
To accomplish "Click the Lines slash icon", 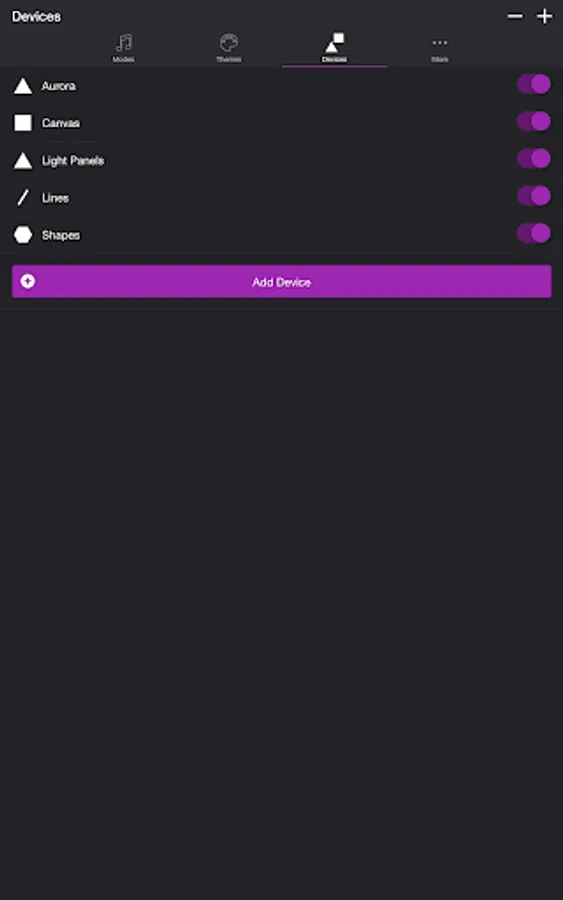I will pyautogui.click(x=23, y=198).
